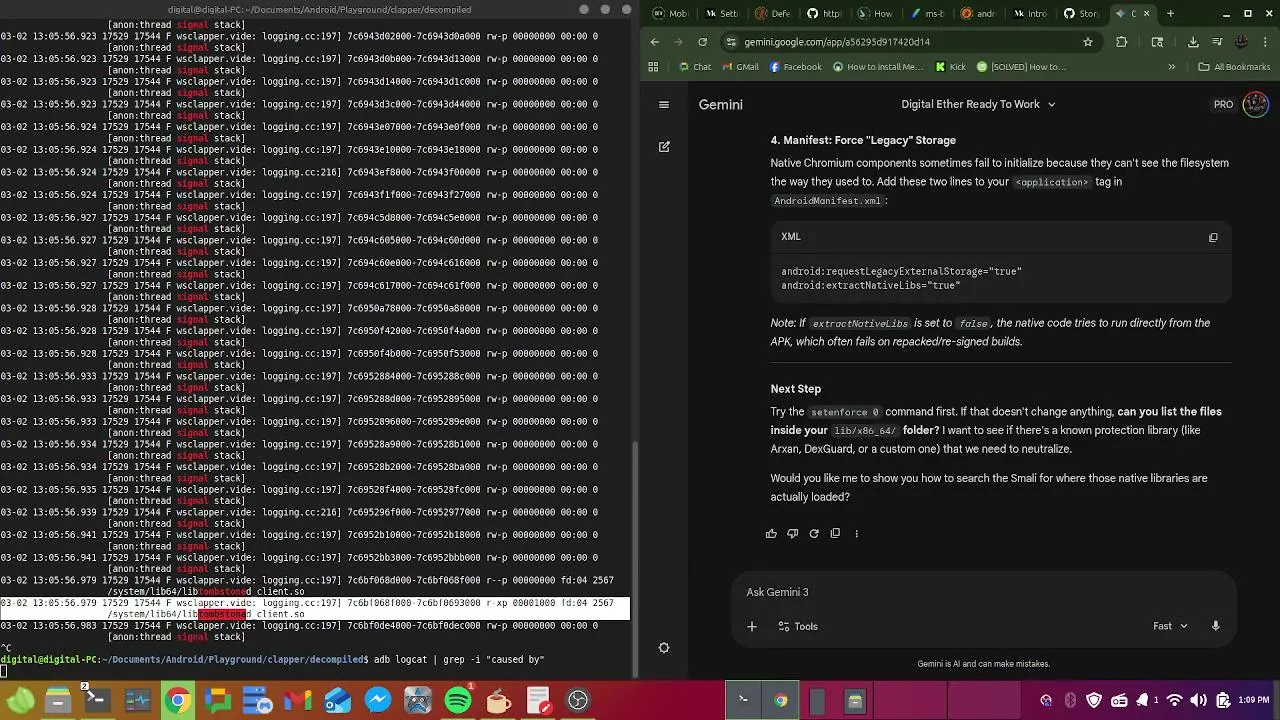
Task: Click the microphone icon in the prompt box
Action: tap(1215, 626)
